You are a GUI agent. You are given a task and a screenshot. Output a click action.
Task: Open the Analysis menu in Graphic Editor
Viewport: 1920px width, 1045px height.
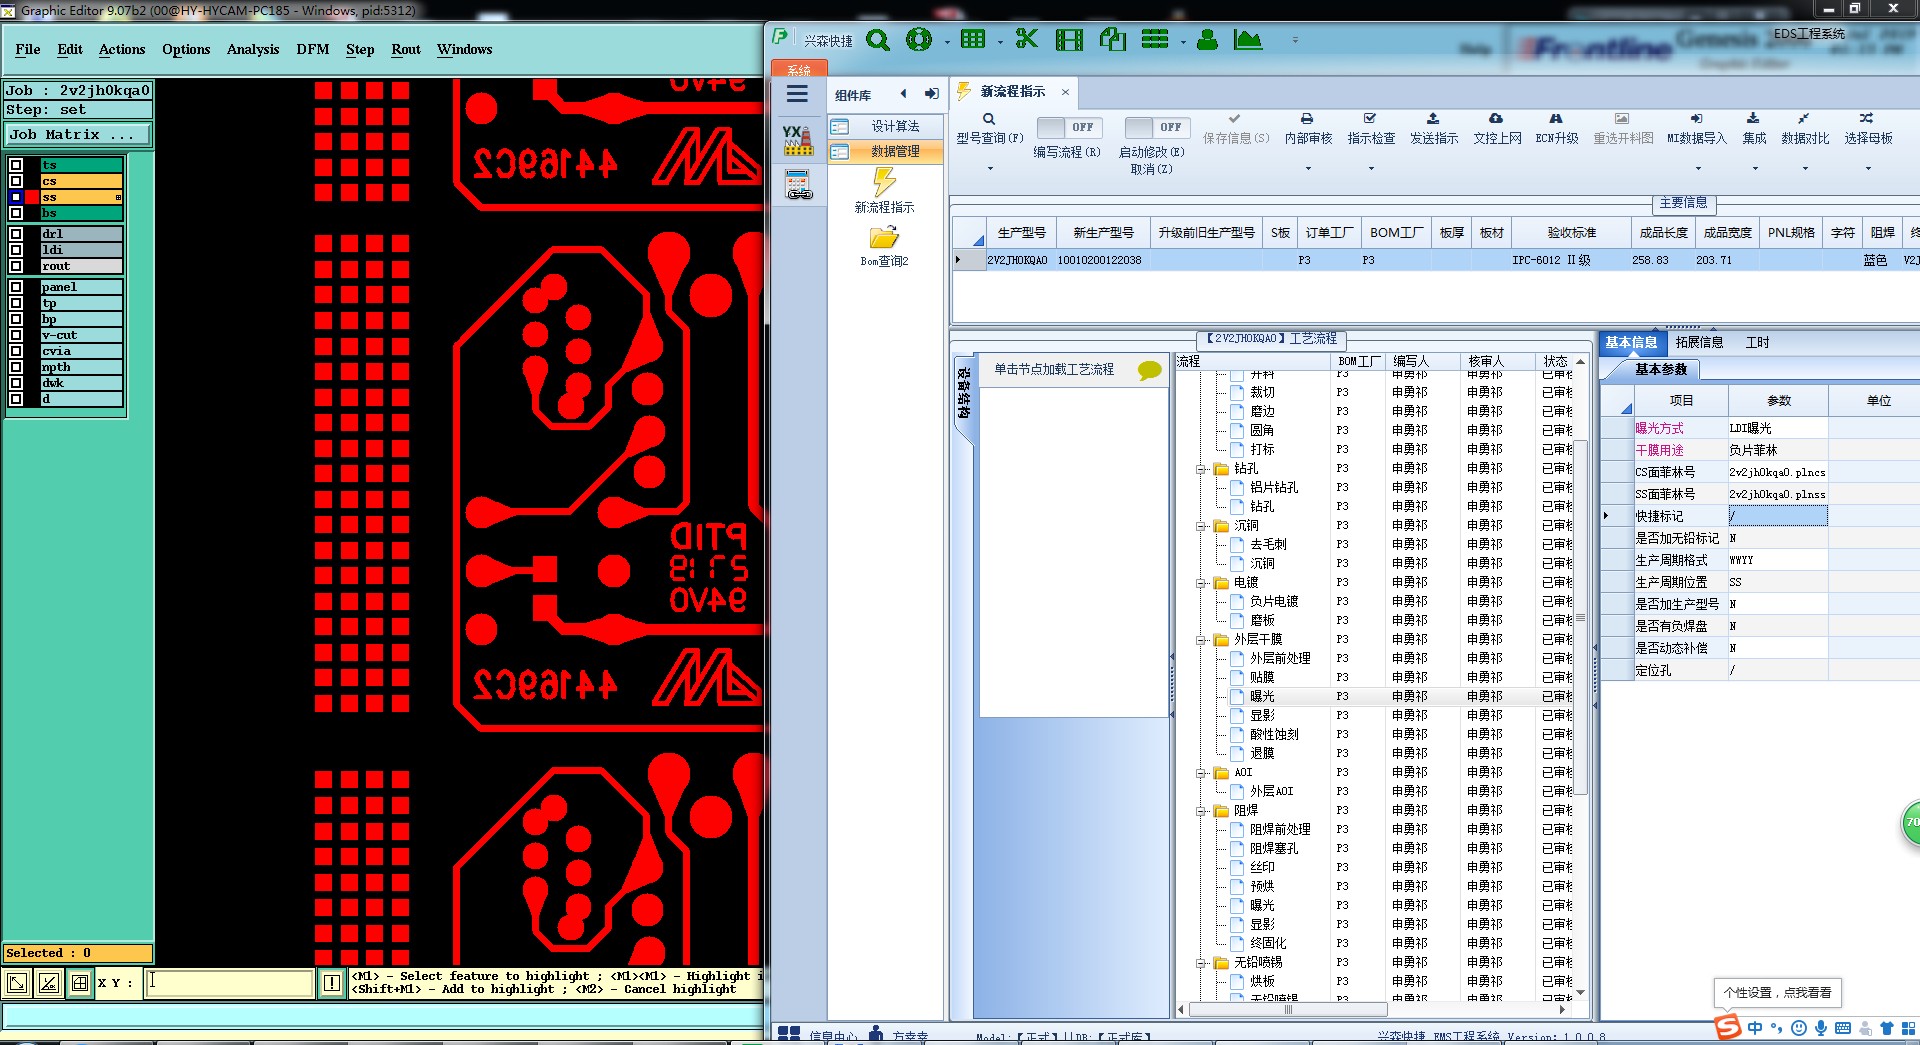point(253,49)
